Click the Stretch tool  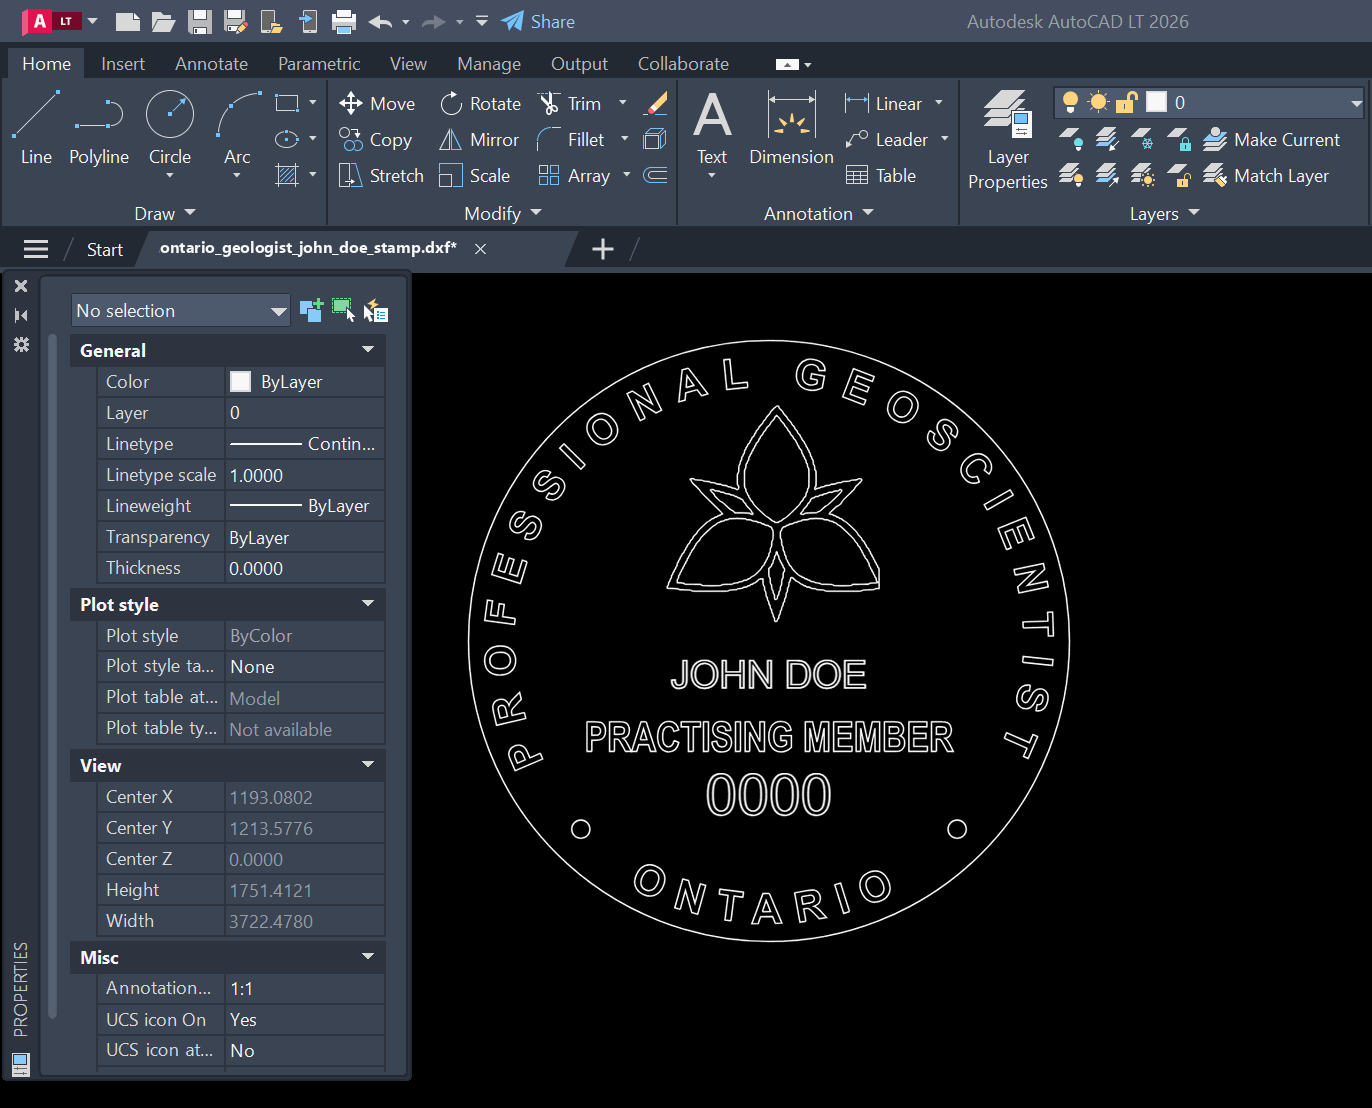pos(381,175)
